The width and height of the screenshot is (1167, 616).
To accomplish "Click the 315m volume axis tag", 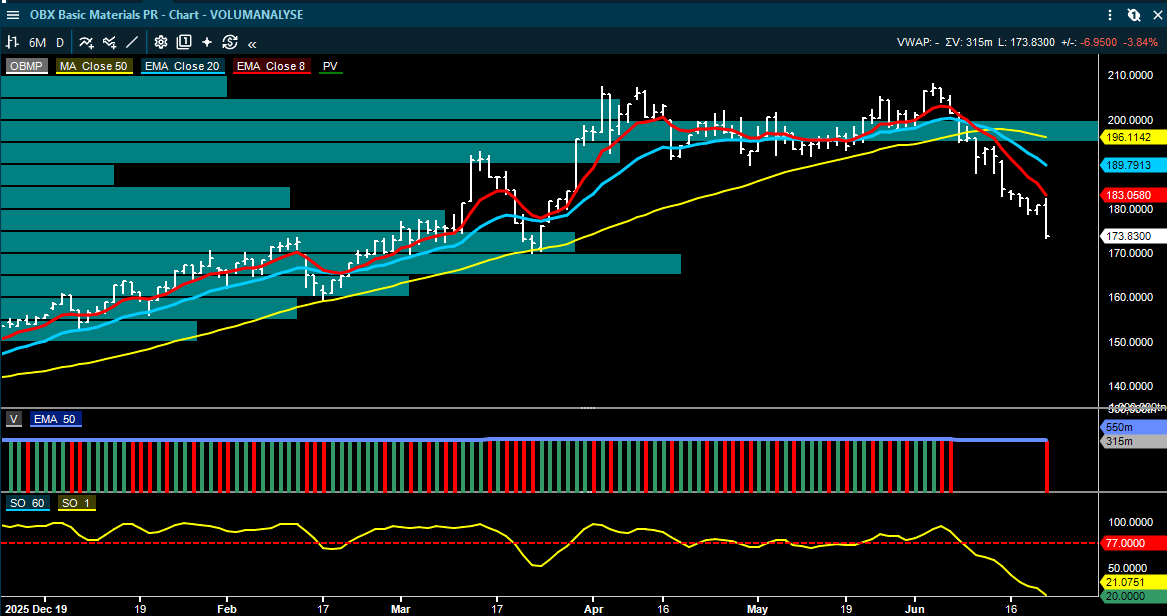I will [x=1132, y=441].
